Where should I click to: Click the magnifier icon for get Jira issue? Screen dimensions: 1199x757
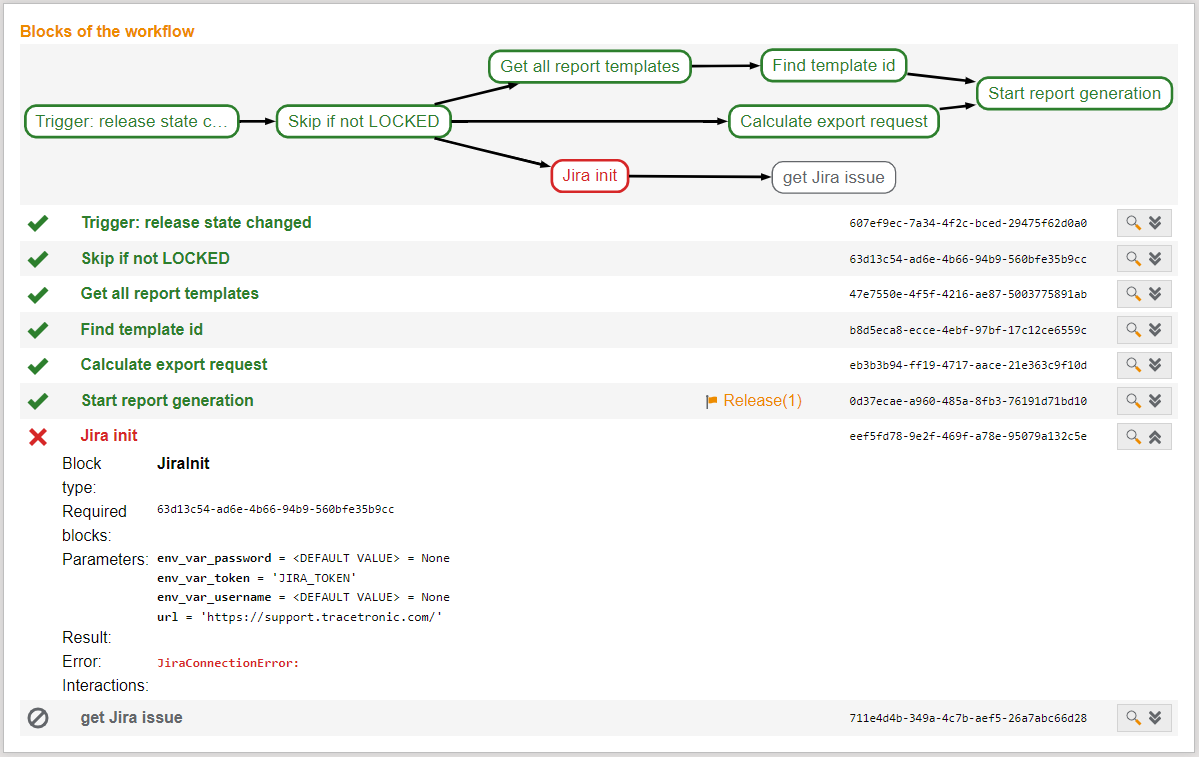[x=1133, y=717]
